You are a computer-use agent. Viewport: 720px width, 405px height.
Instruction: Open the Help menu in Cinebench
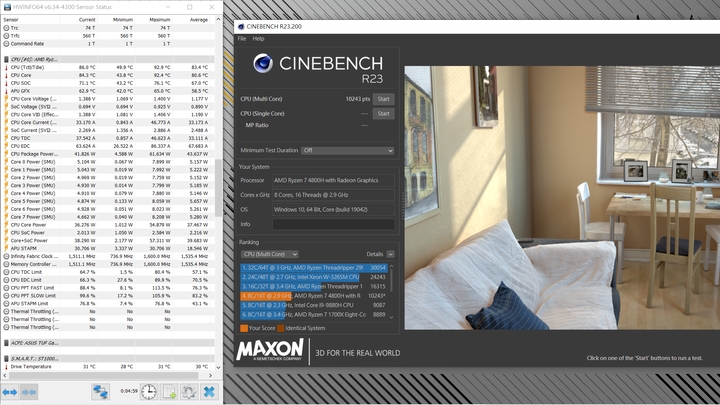[259, 39]
